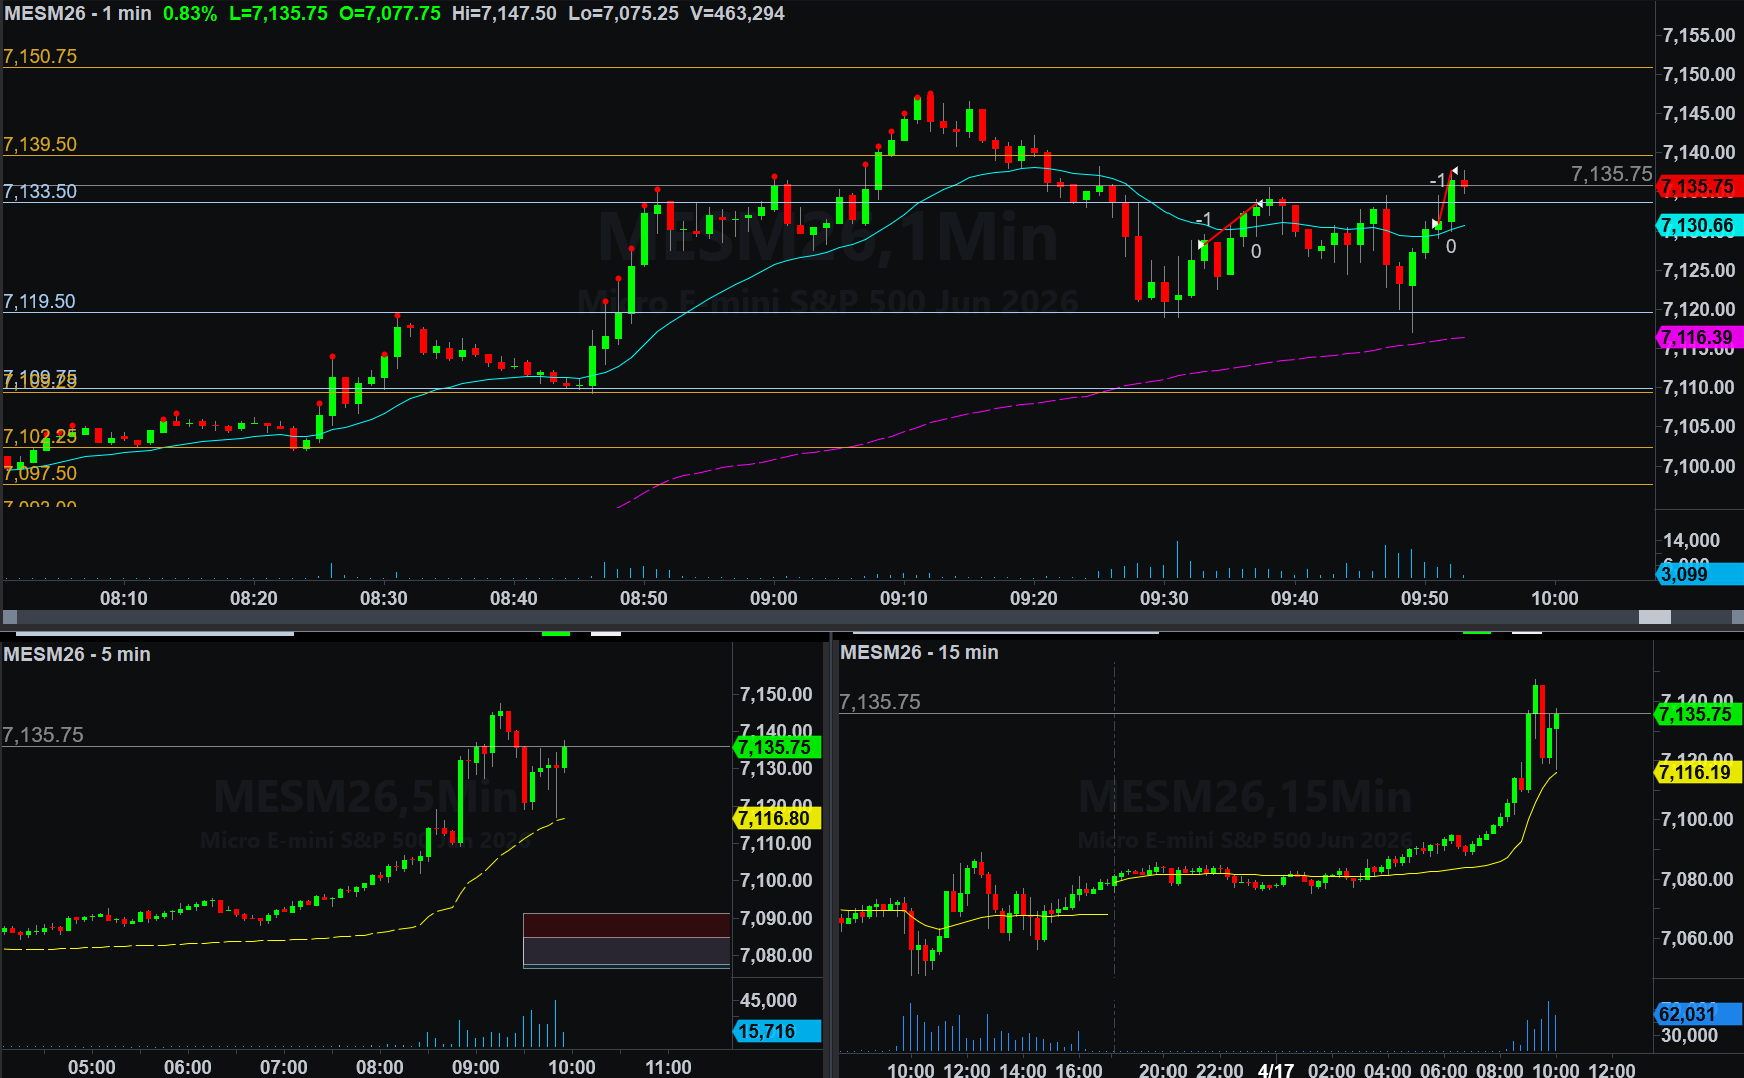Select the 7,150.75 horizontal level label
Screen dimensions: 1744x1078
coord(40,57)
